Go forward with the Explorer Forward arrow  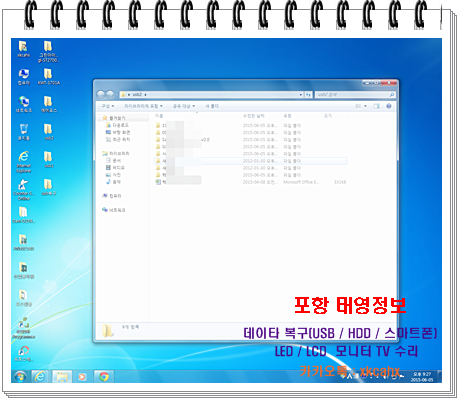point(110,95)
